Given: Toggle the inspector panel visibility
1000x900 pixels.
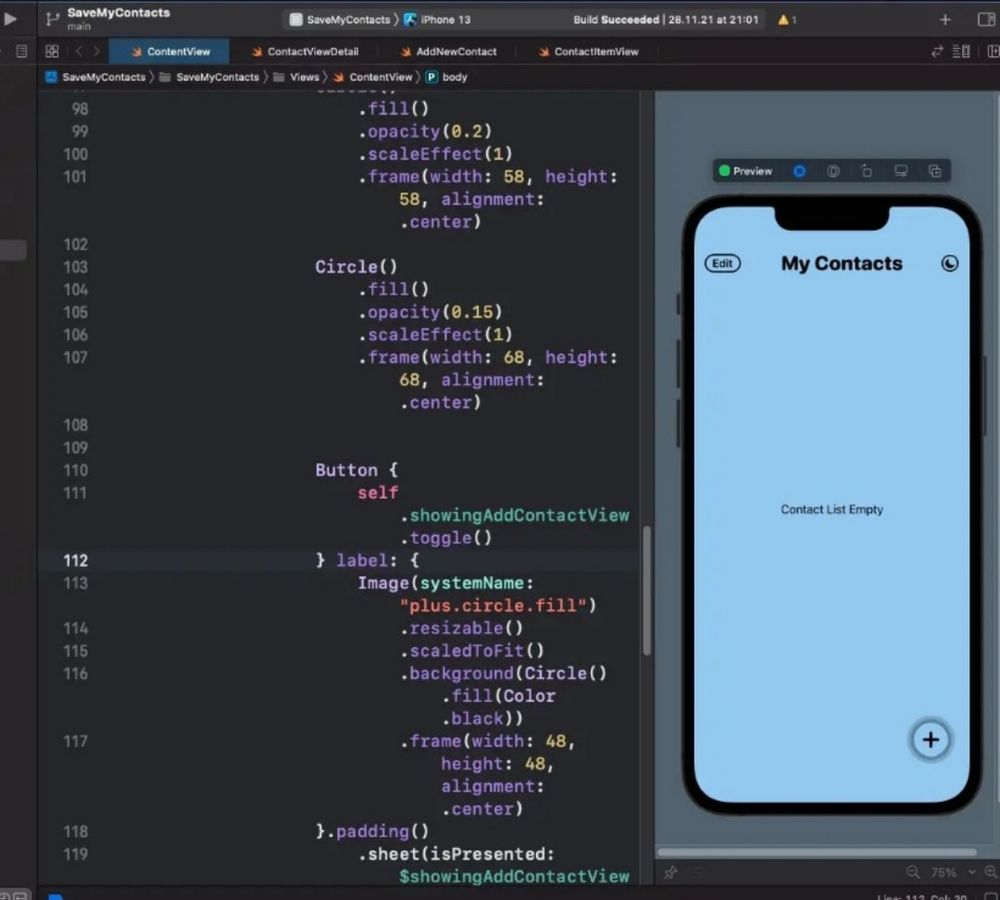Looking at the screenshot, I should tap(985, 20).
